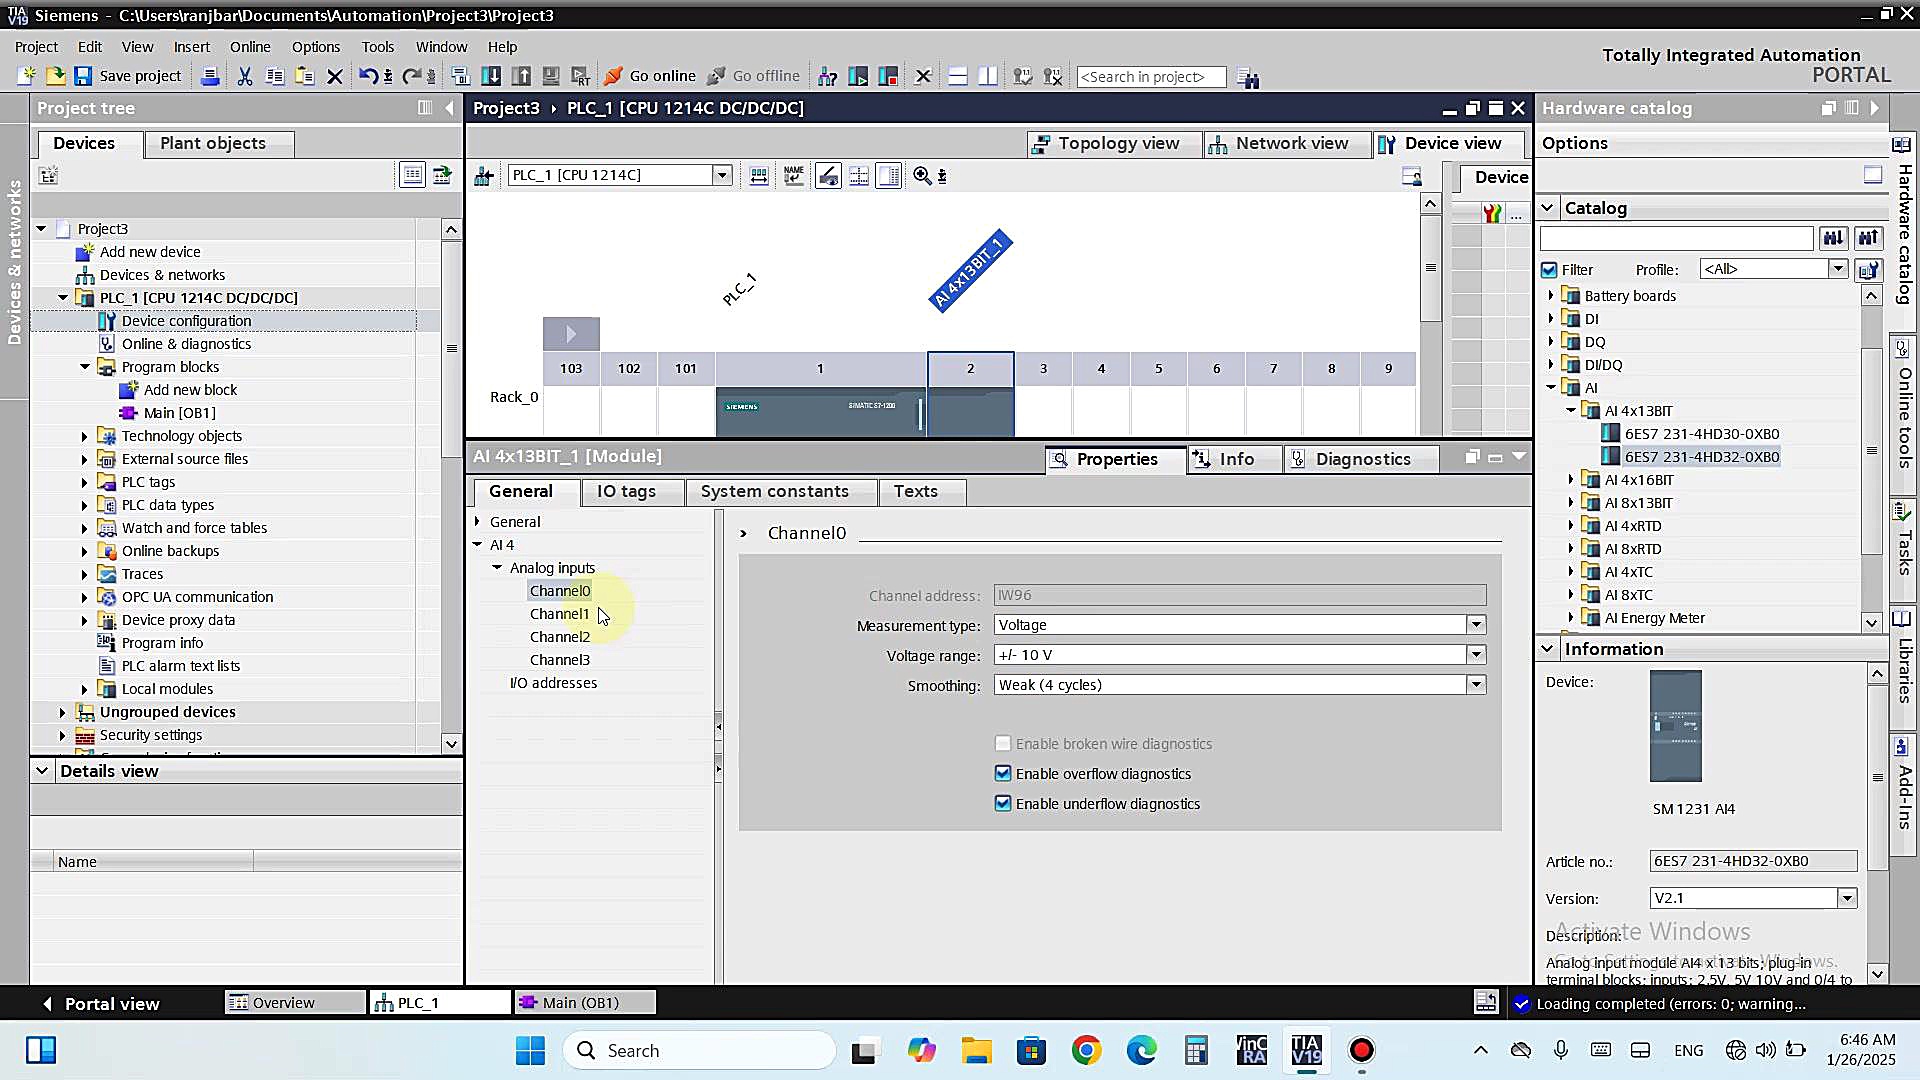This screenshot has height=1080, width=1920.
Task: Click the Go to network view icon beside PLC selector
Action: pyautogui.click(x=484, y=176)
